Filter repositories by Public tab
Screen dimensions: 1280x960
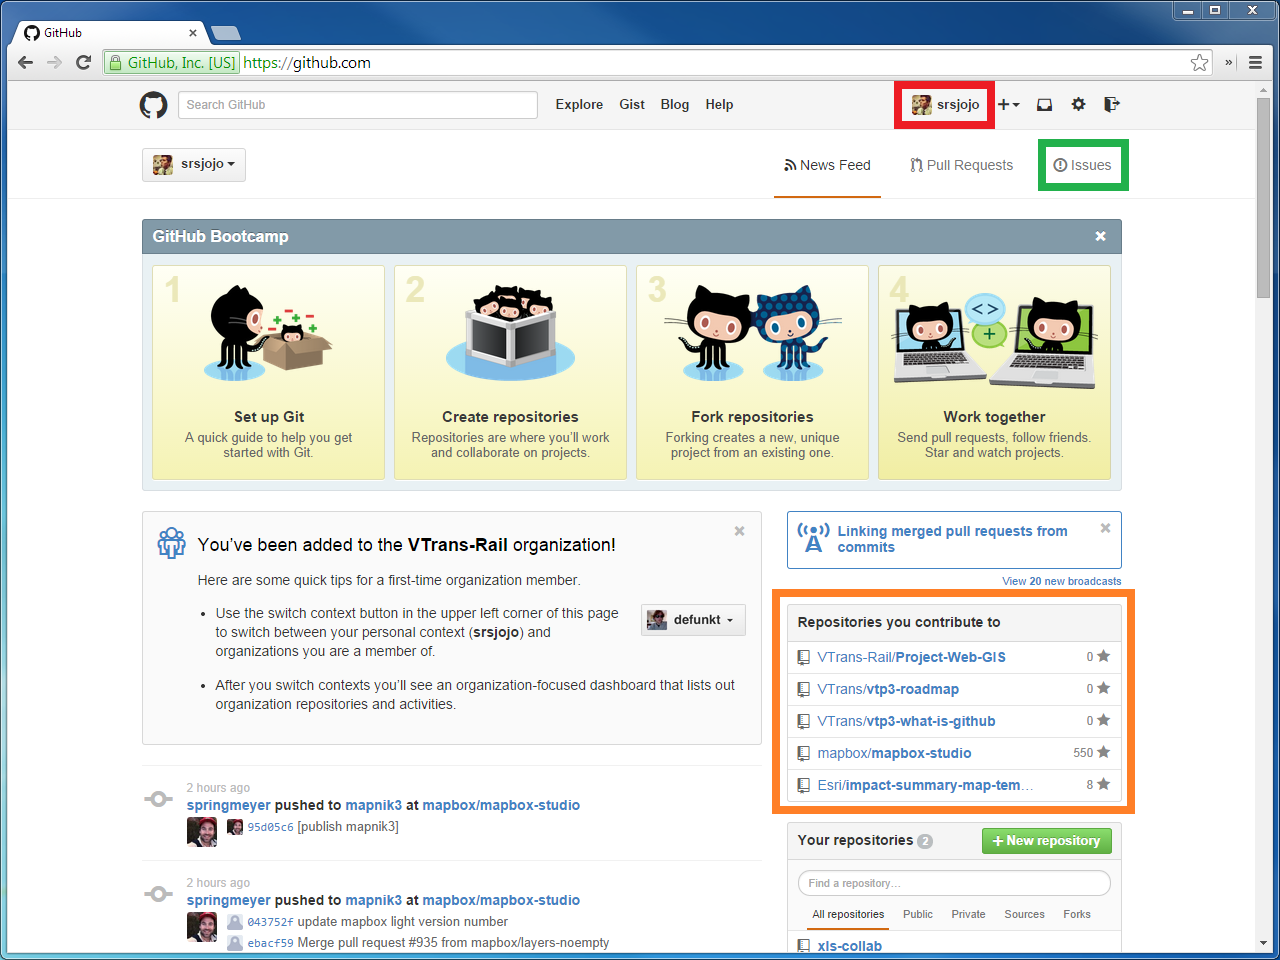tap(918, 914)
